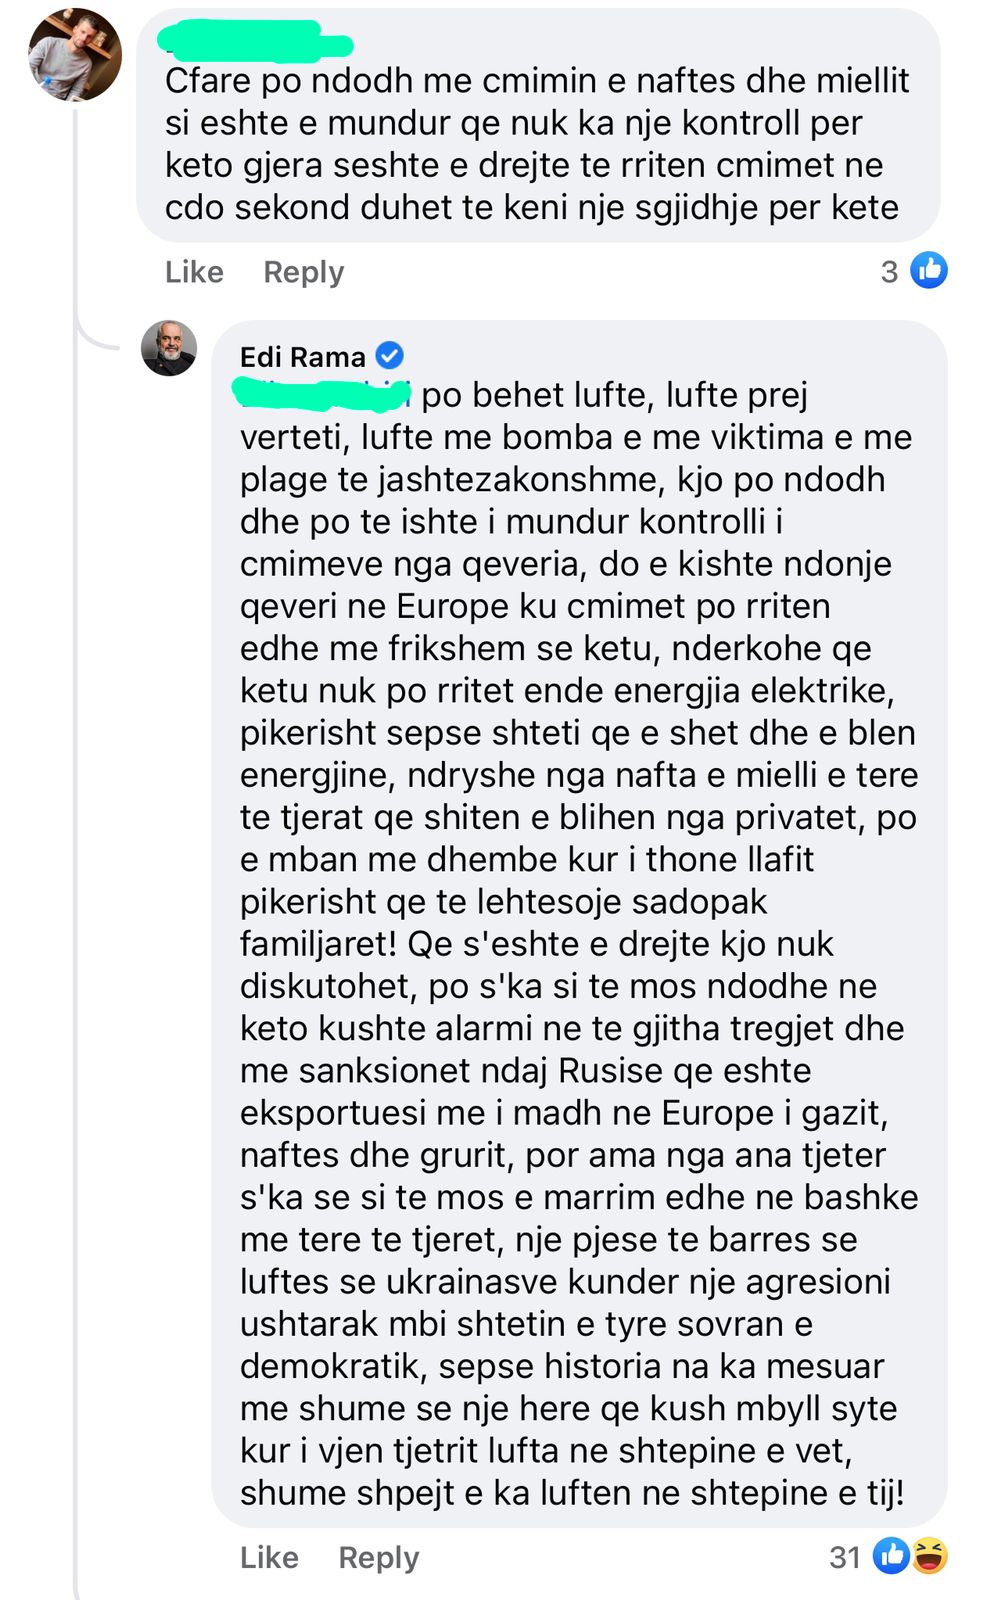This screenshot has width=1004, height=1600.
Task: Show who reacted via the 31 count
Action: coord(845,1557)
